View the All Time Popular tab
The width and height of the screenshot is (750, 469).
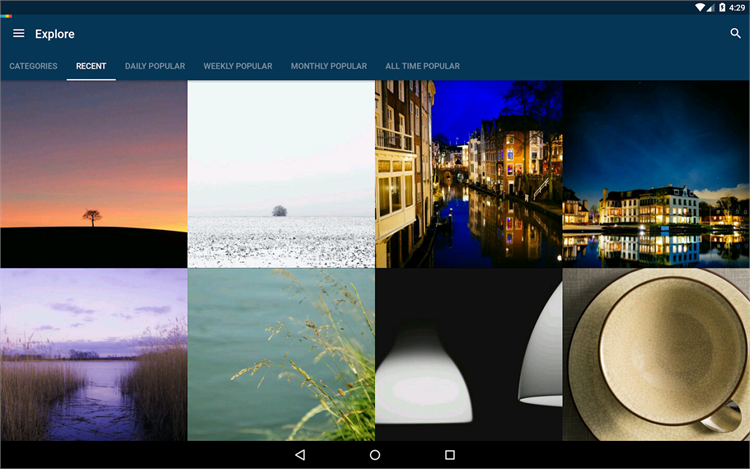tap(423, 66)
